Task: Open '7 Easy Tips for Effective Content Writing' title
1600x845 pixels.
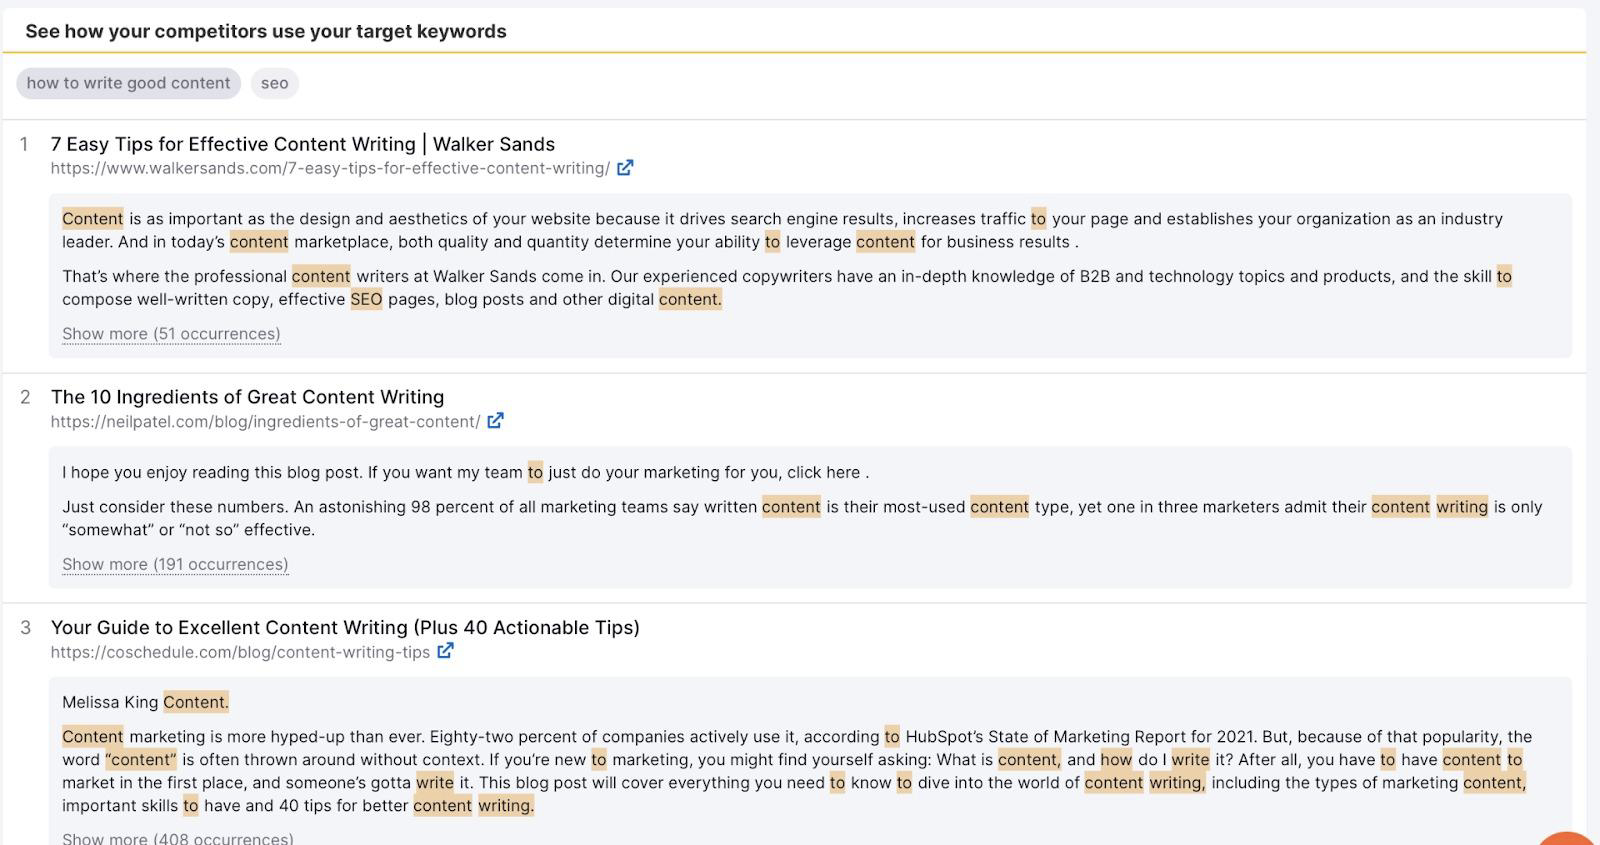Action: tap(303, 144)
